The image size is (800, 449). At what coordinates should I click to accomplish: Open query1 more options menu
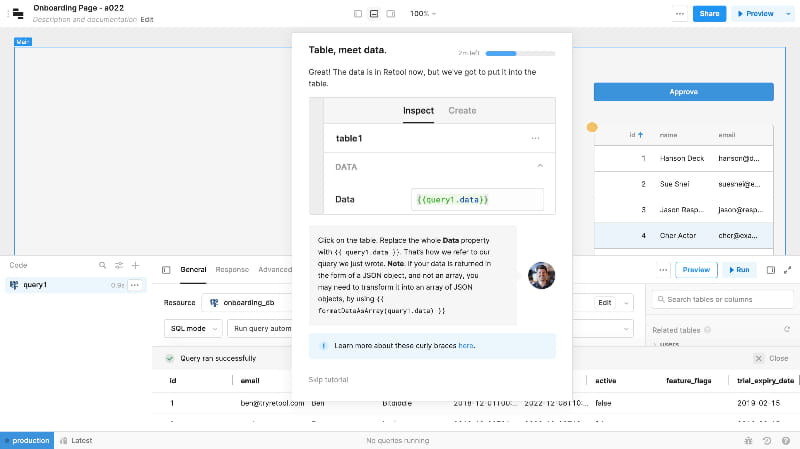pyautogui.click(x=135, y=285)
